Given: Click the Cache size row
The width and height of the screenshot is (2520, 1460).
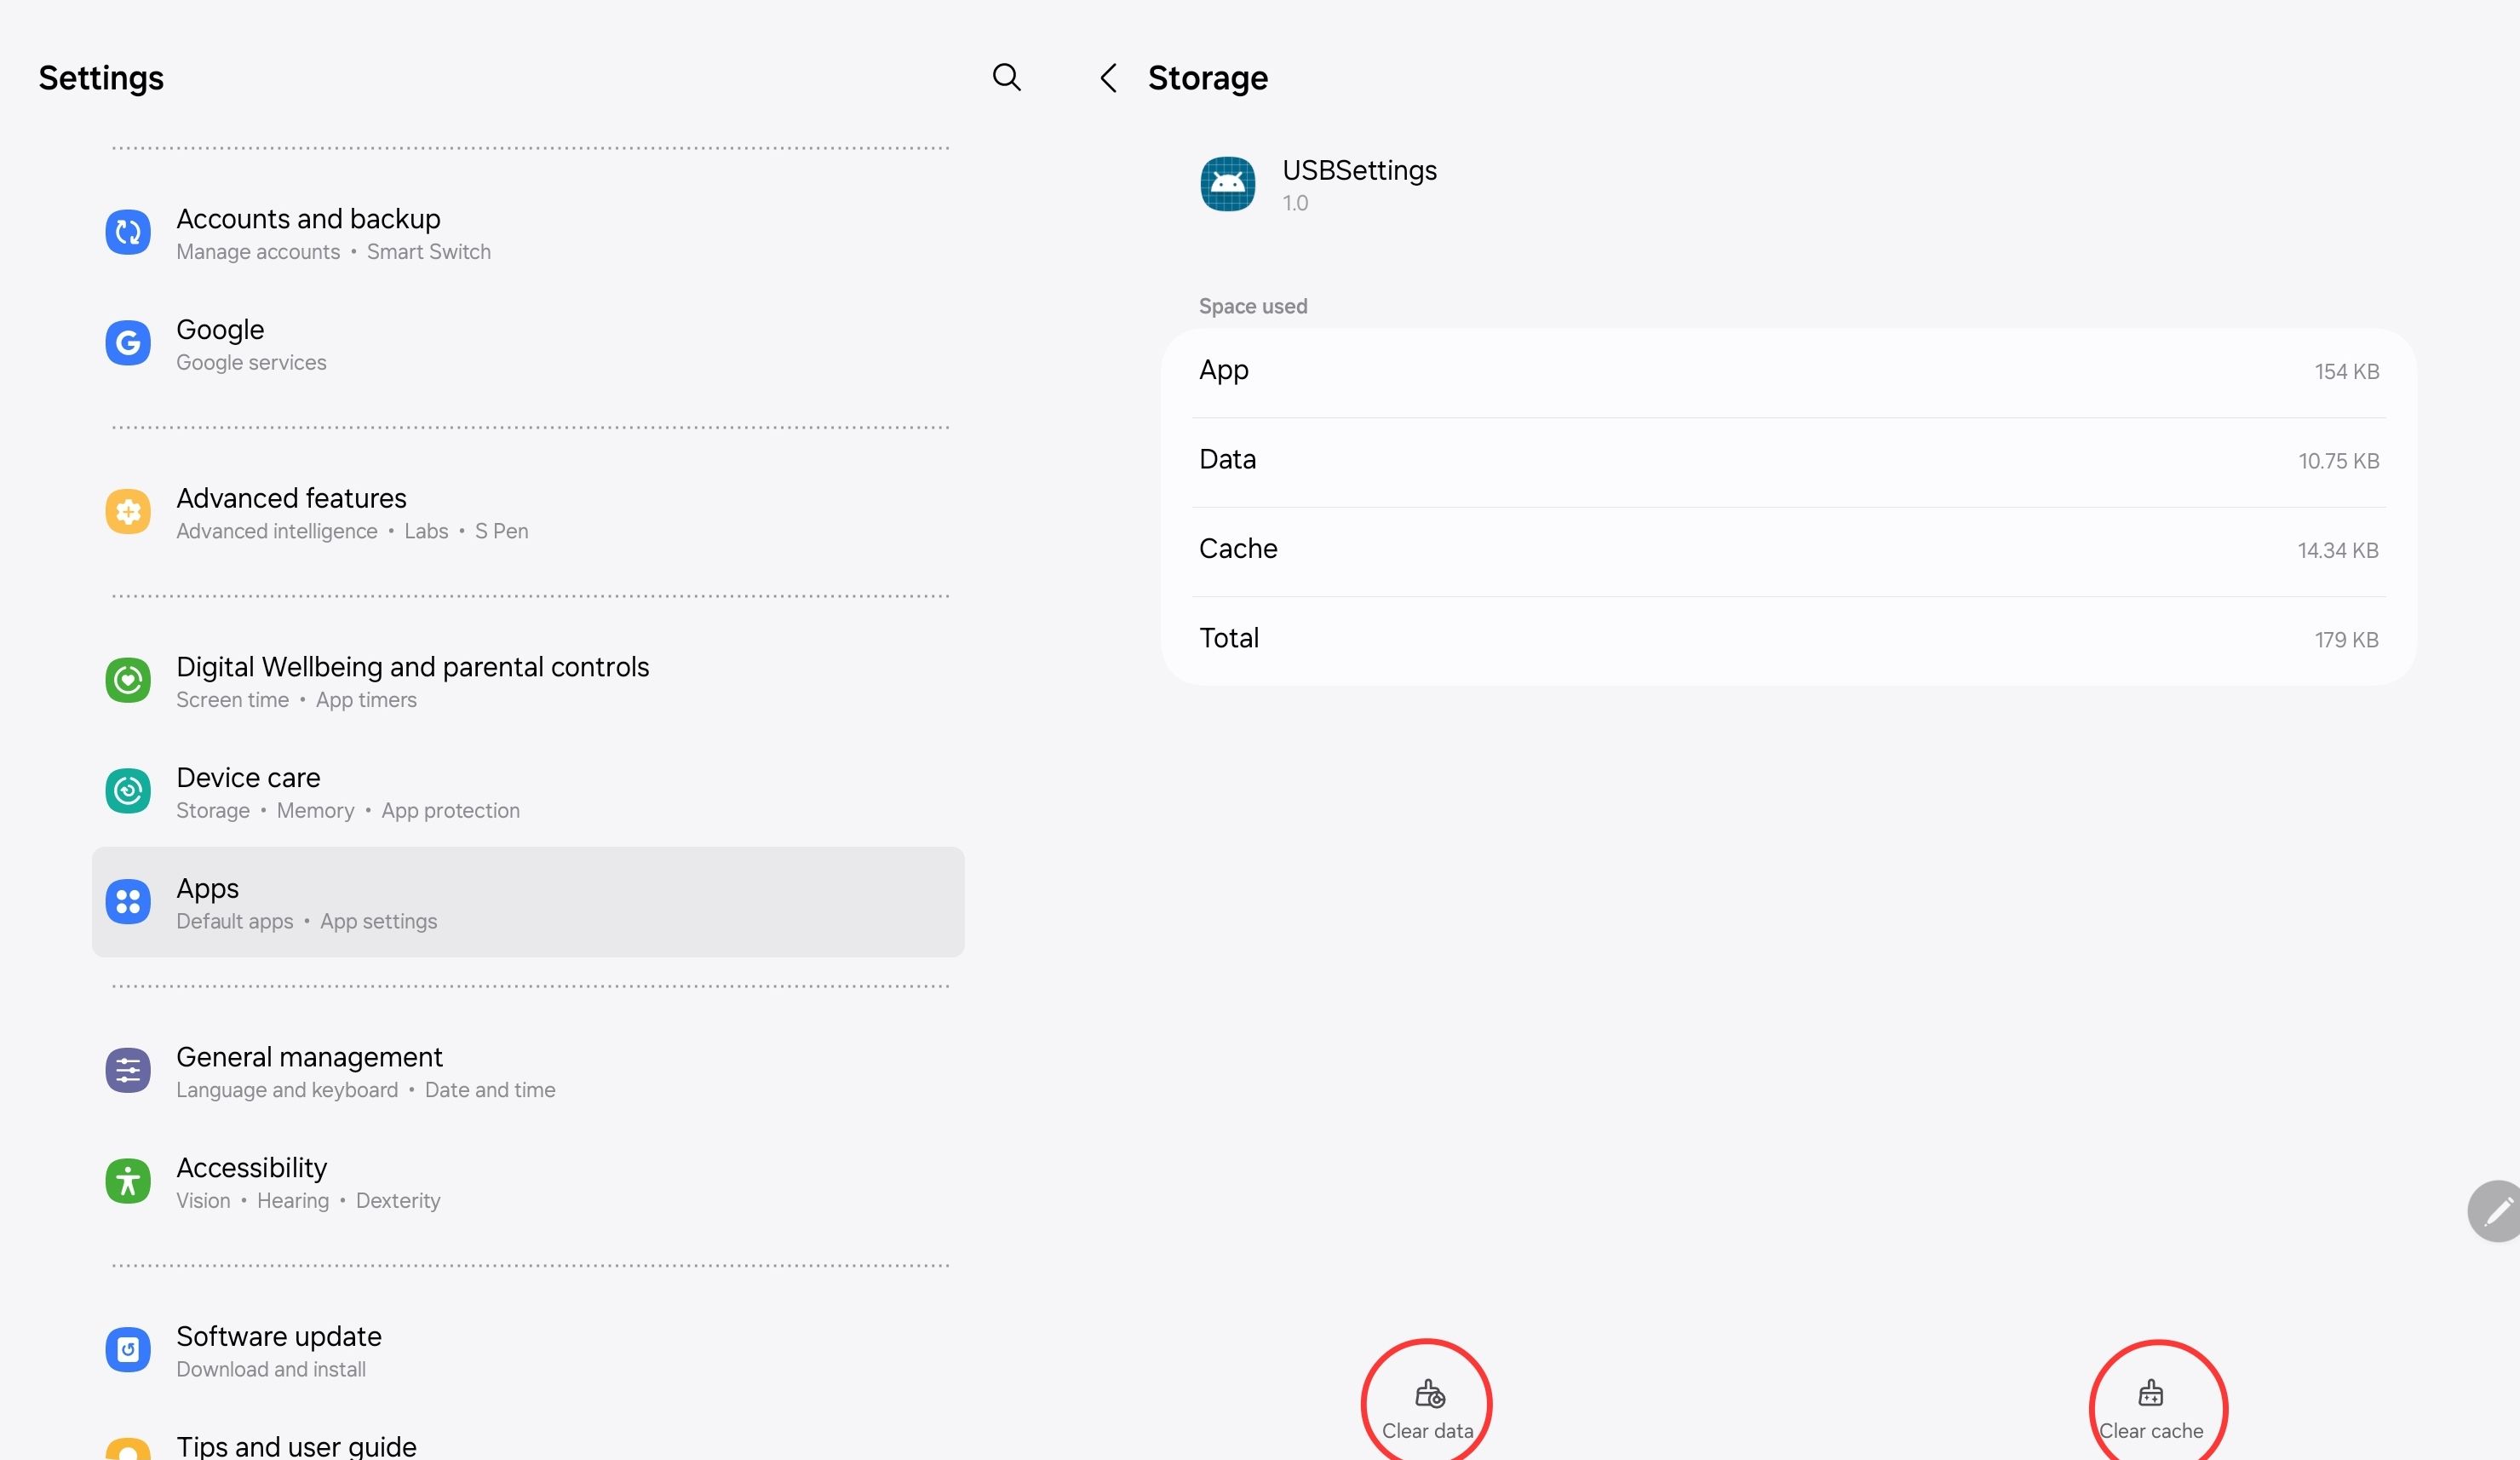Looking at the screenshot, I should click(1788, 550).
